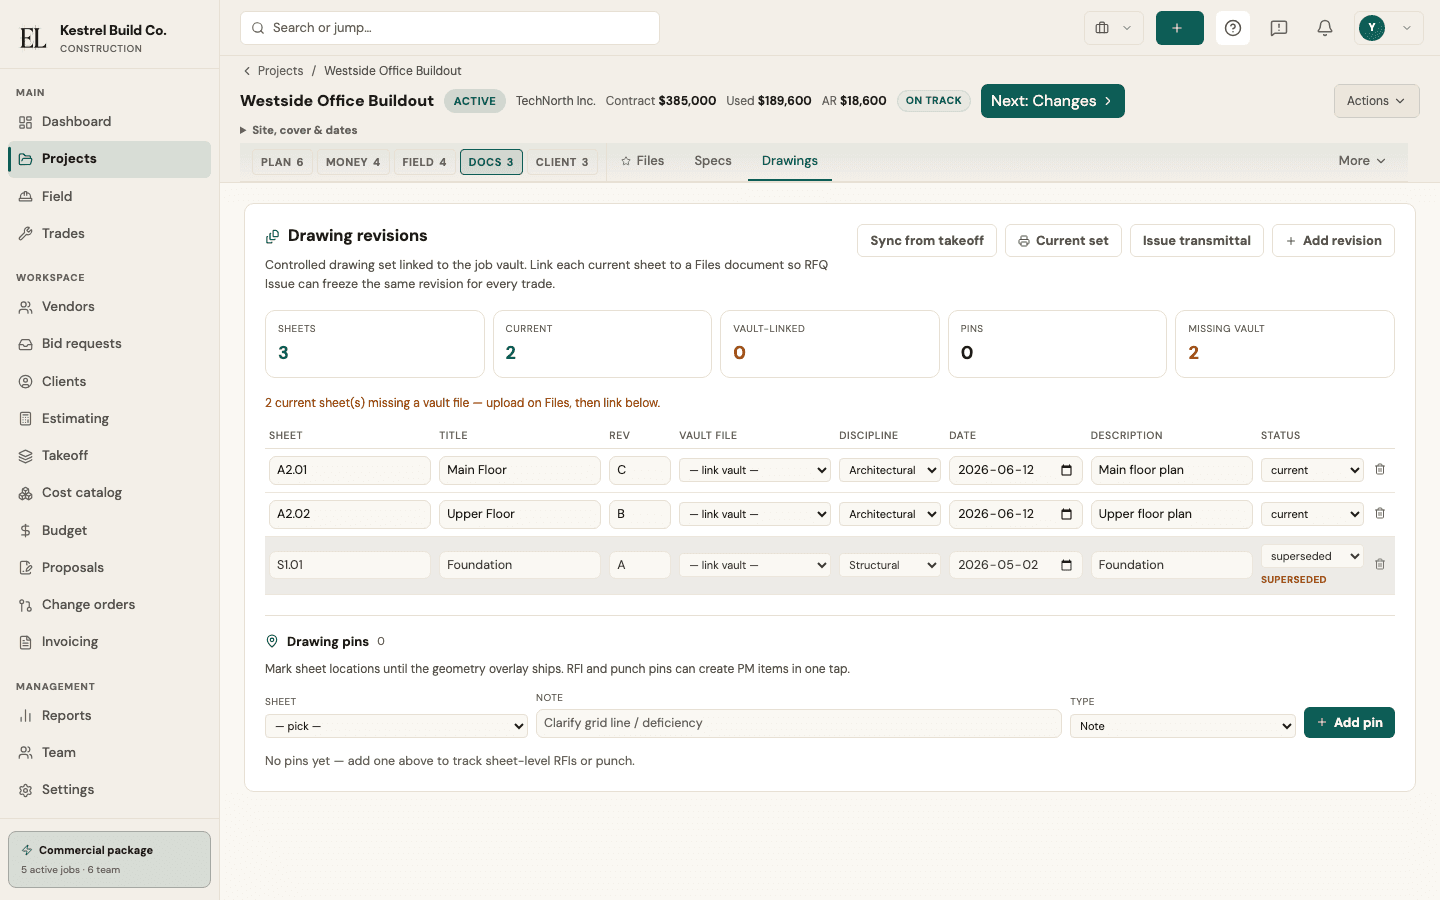Click Sync from takeoff button

coord(927,241)
